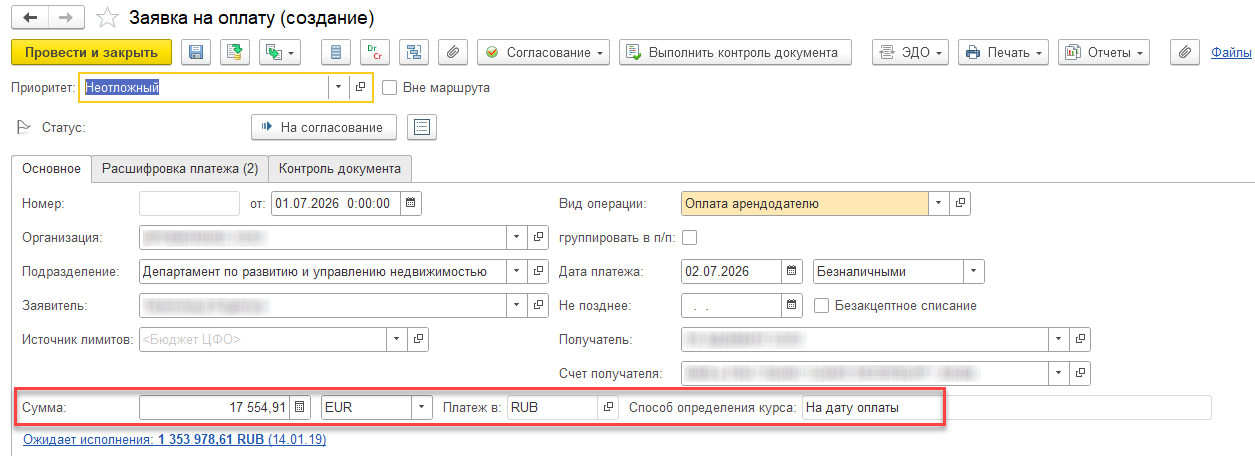Click the document date field 01.07.2026
This screenshot has height=456, width=1255.
tap(335, 203)
